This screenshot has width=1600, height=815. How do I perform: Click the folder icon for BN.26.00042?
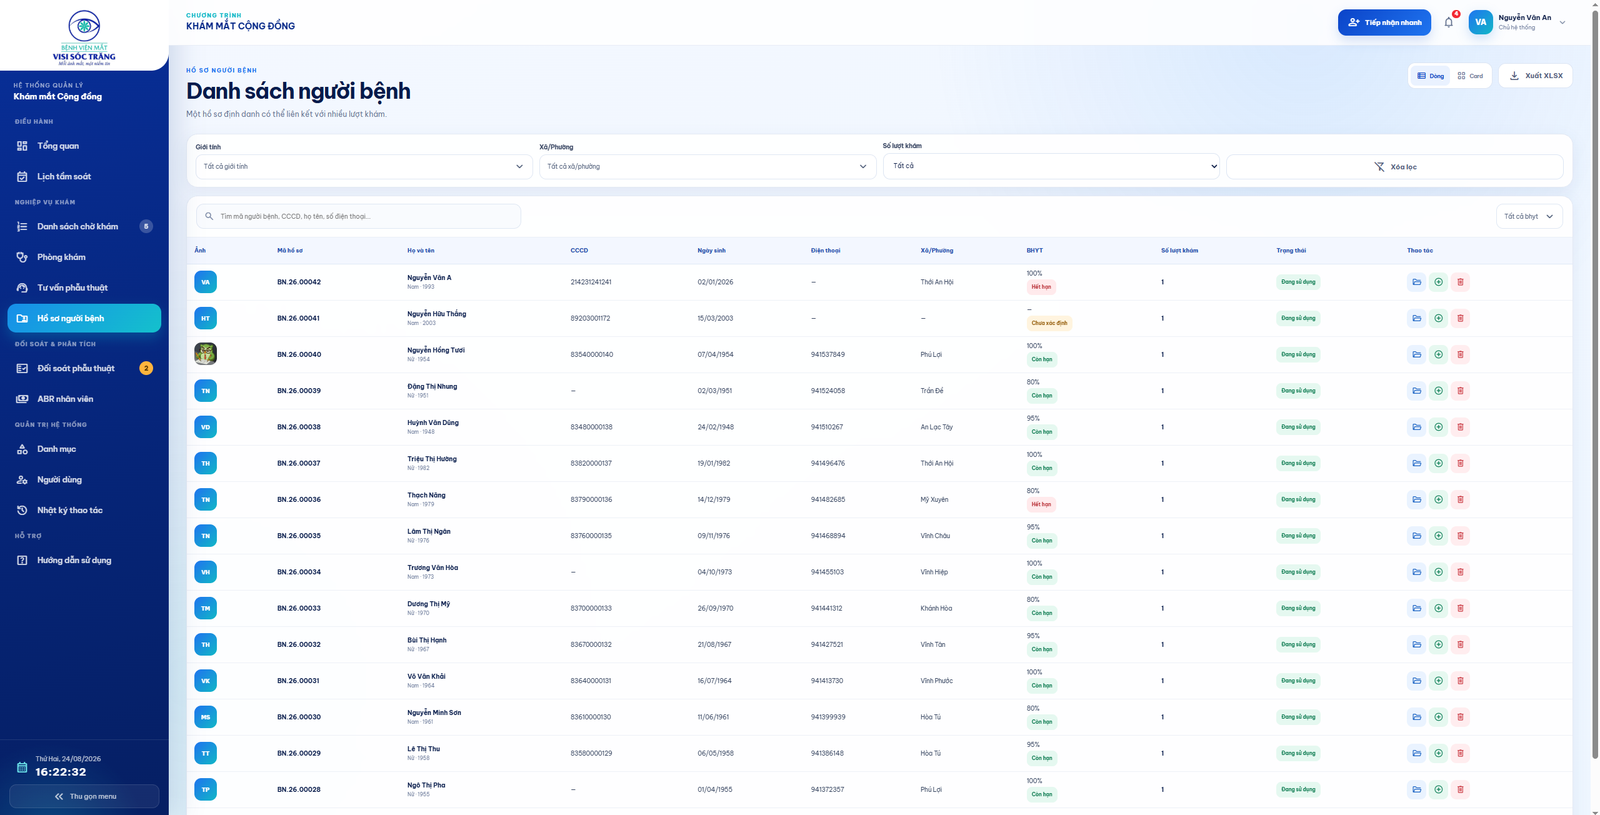click(1416, 282)
